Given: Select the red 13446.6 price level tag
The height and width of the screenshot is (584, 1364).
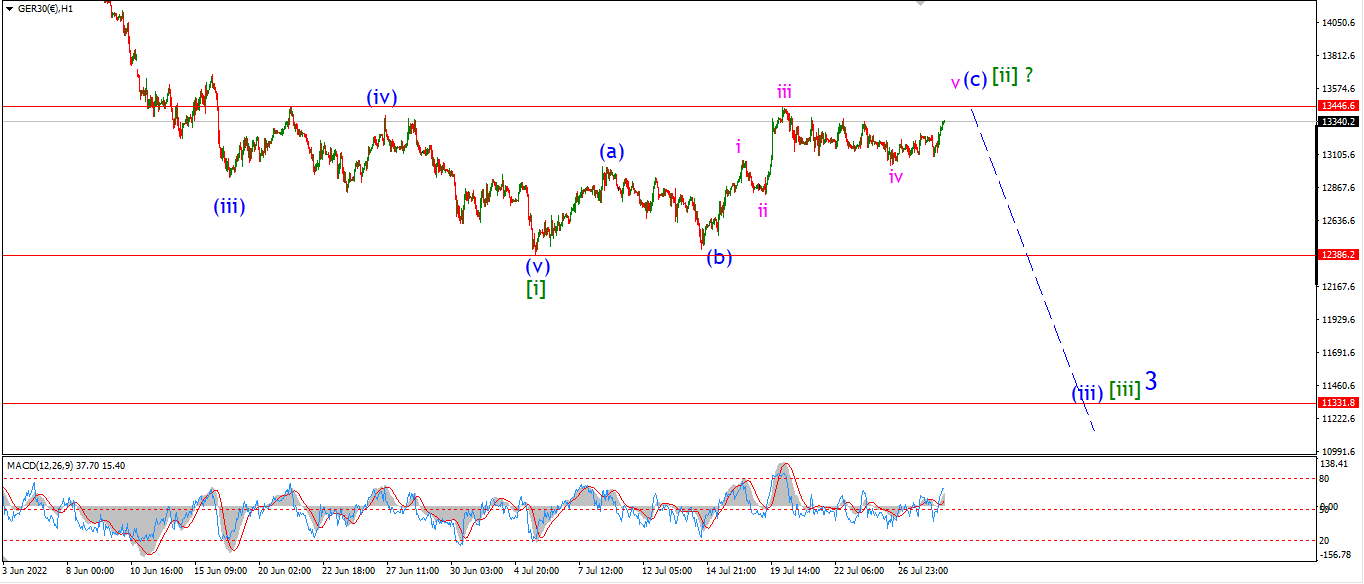Looking at the screenshot, I should (1338, 105).
